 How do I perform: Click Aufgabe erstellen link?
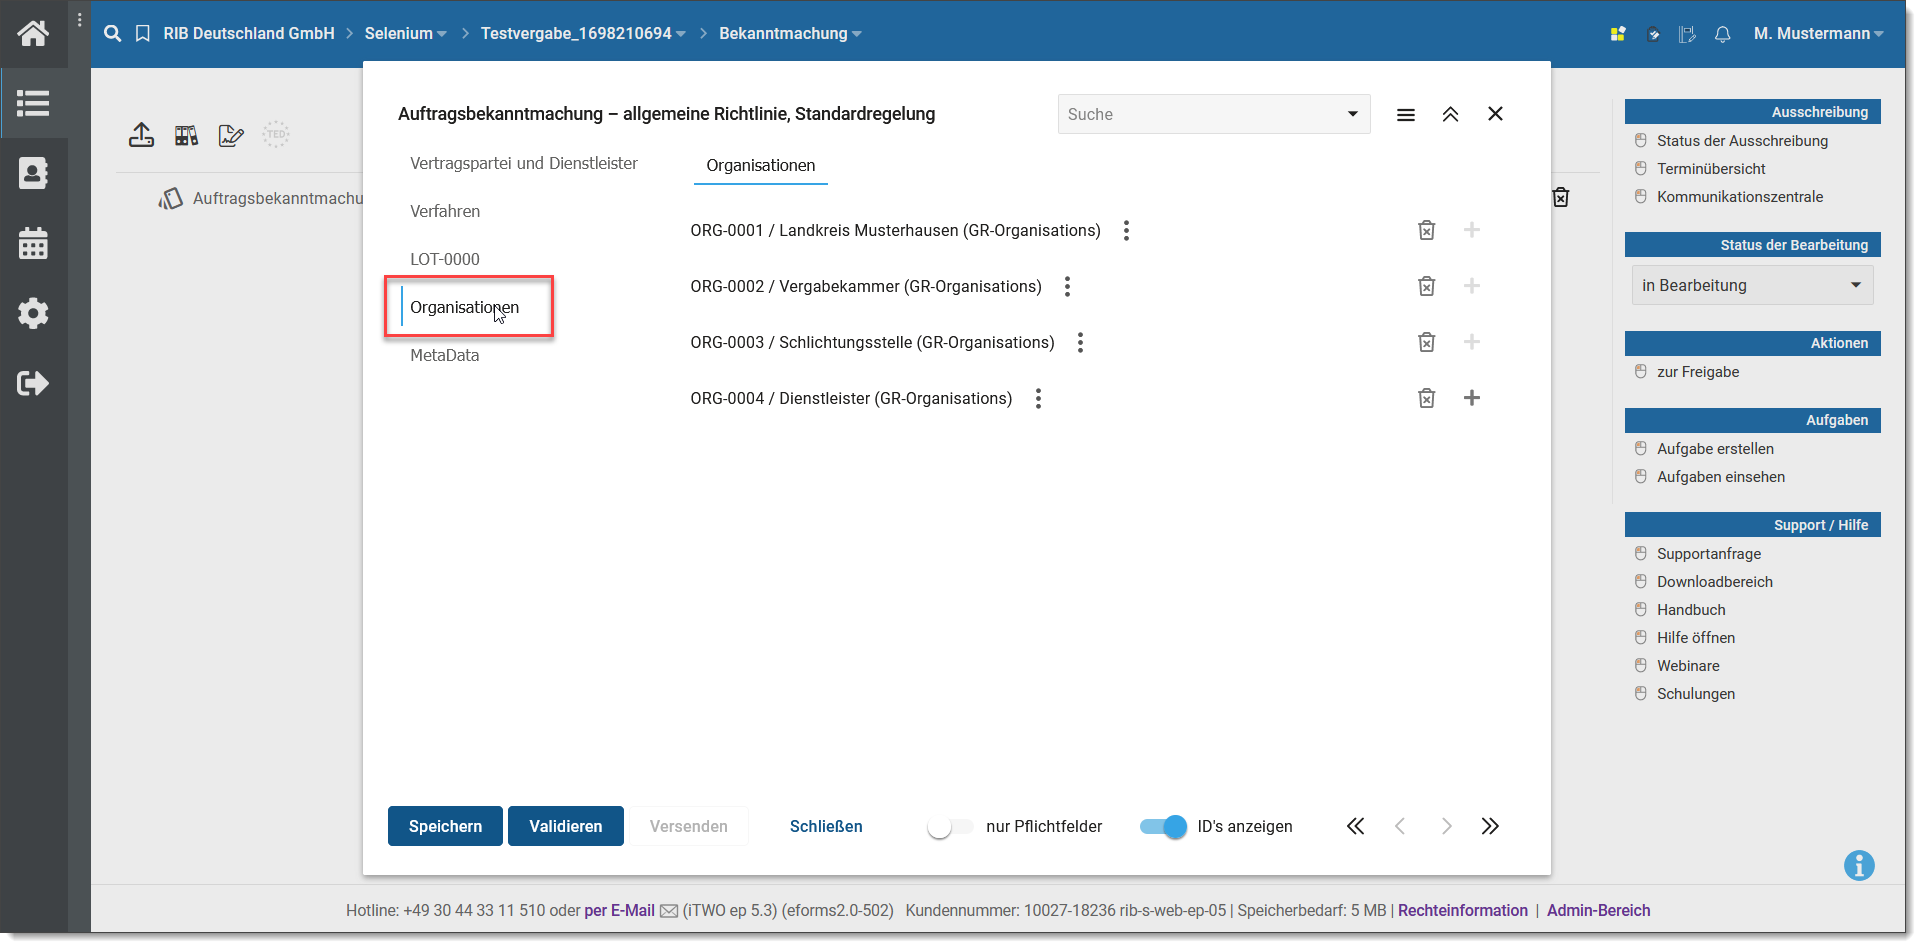pos(1715,449)
